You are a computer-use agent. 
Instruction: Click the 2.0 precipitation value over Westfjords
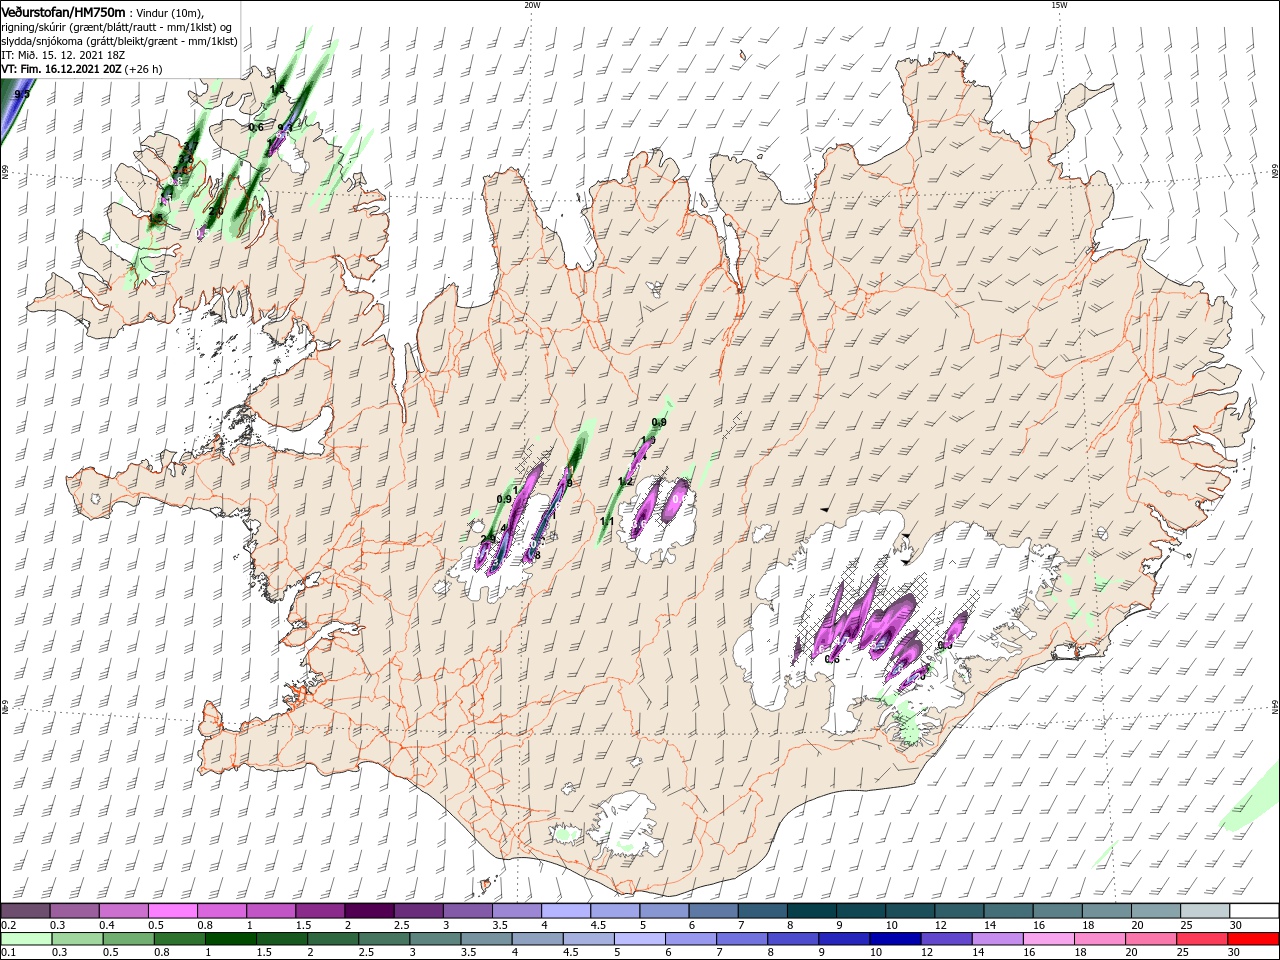point(215,212)
